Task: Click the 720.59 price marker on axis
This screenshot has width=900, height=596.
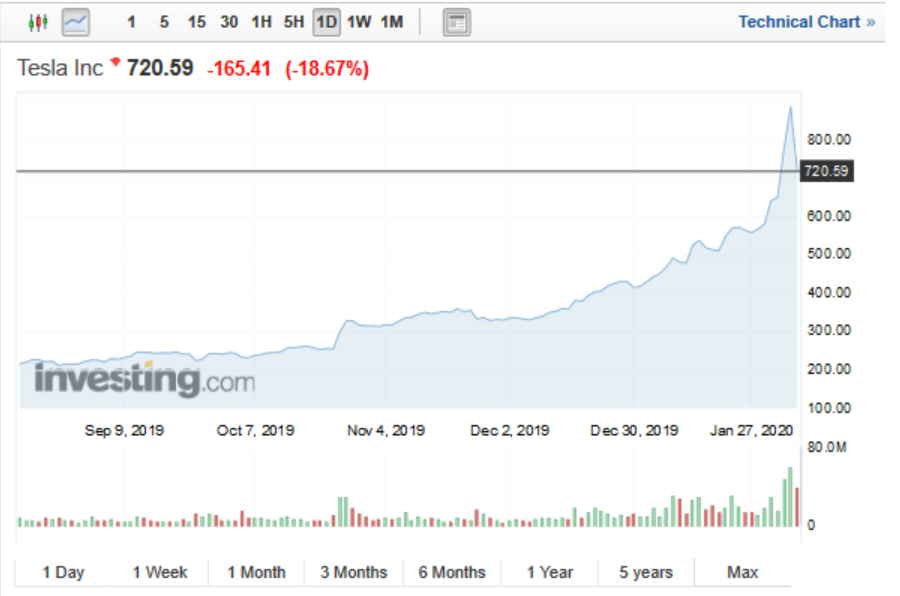Action: pos(827,171)
